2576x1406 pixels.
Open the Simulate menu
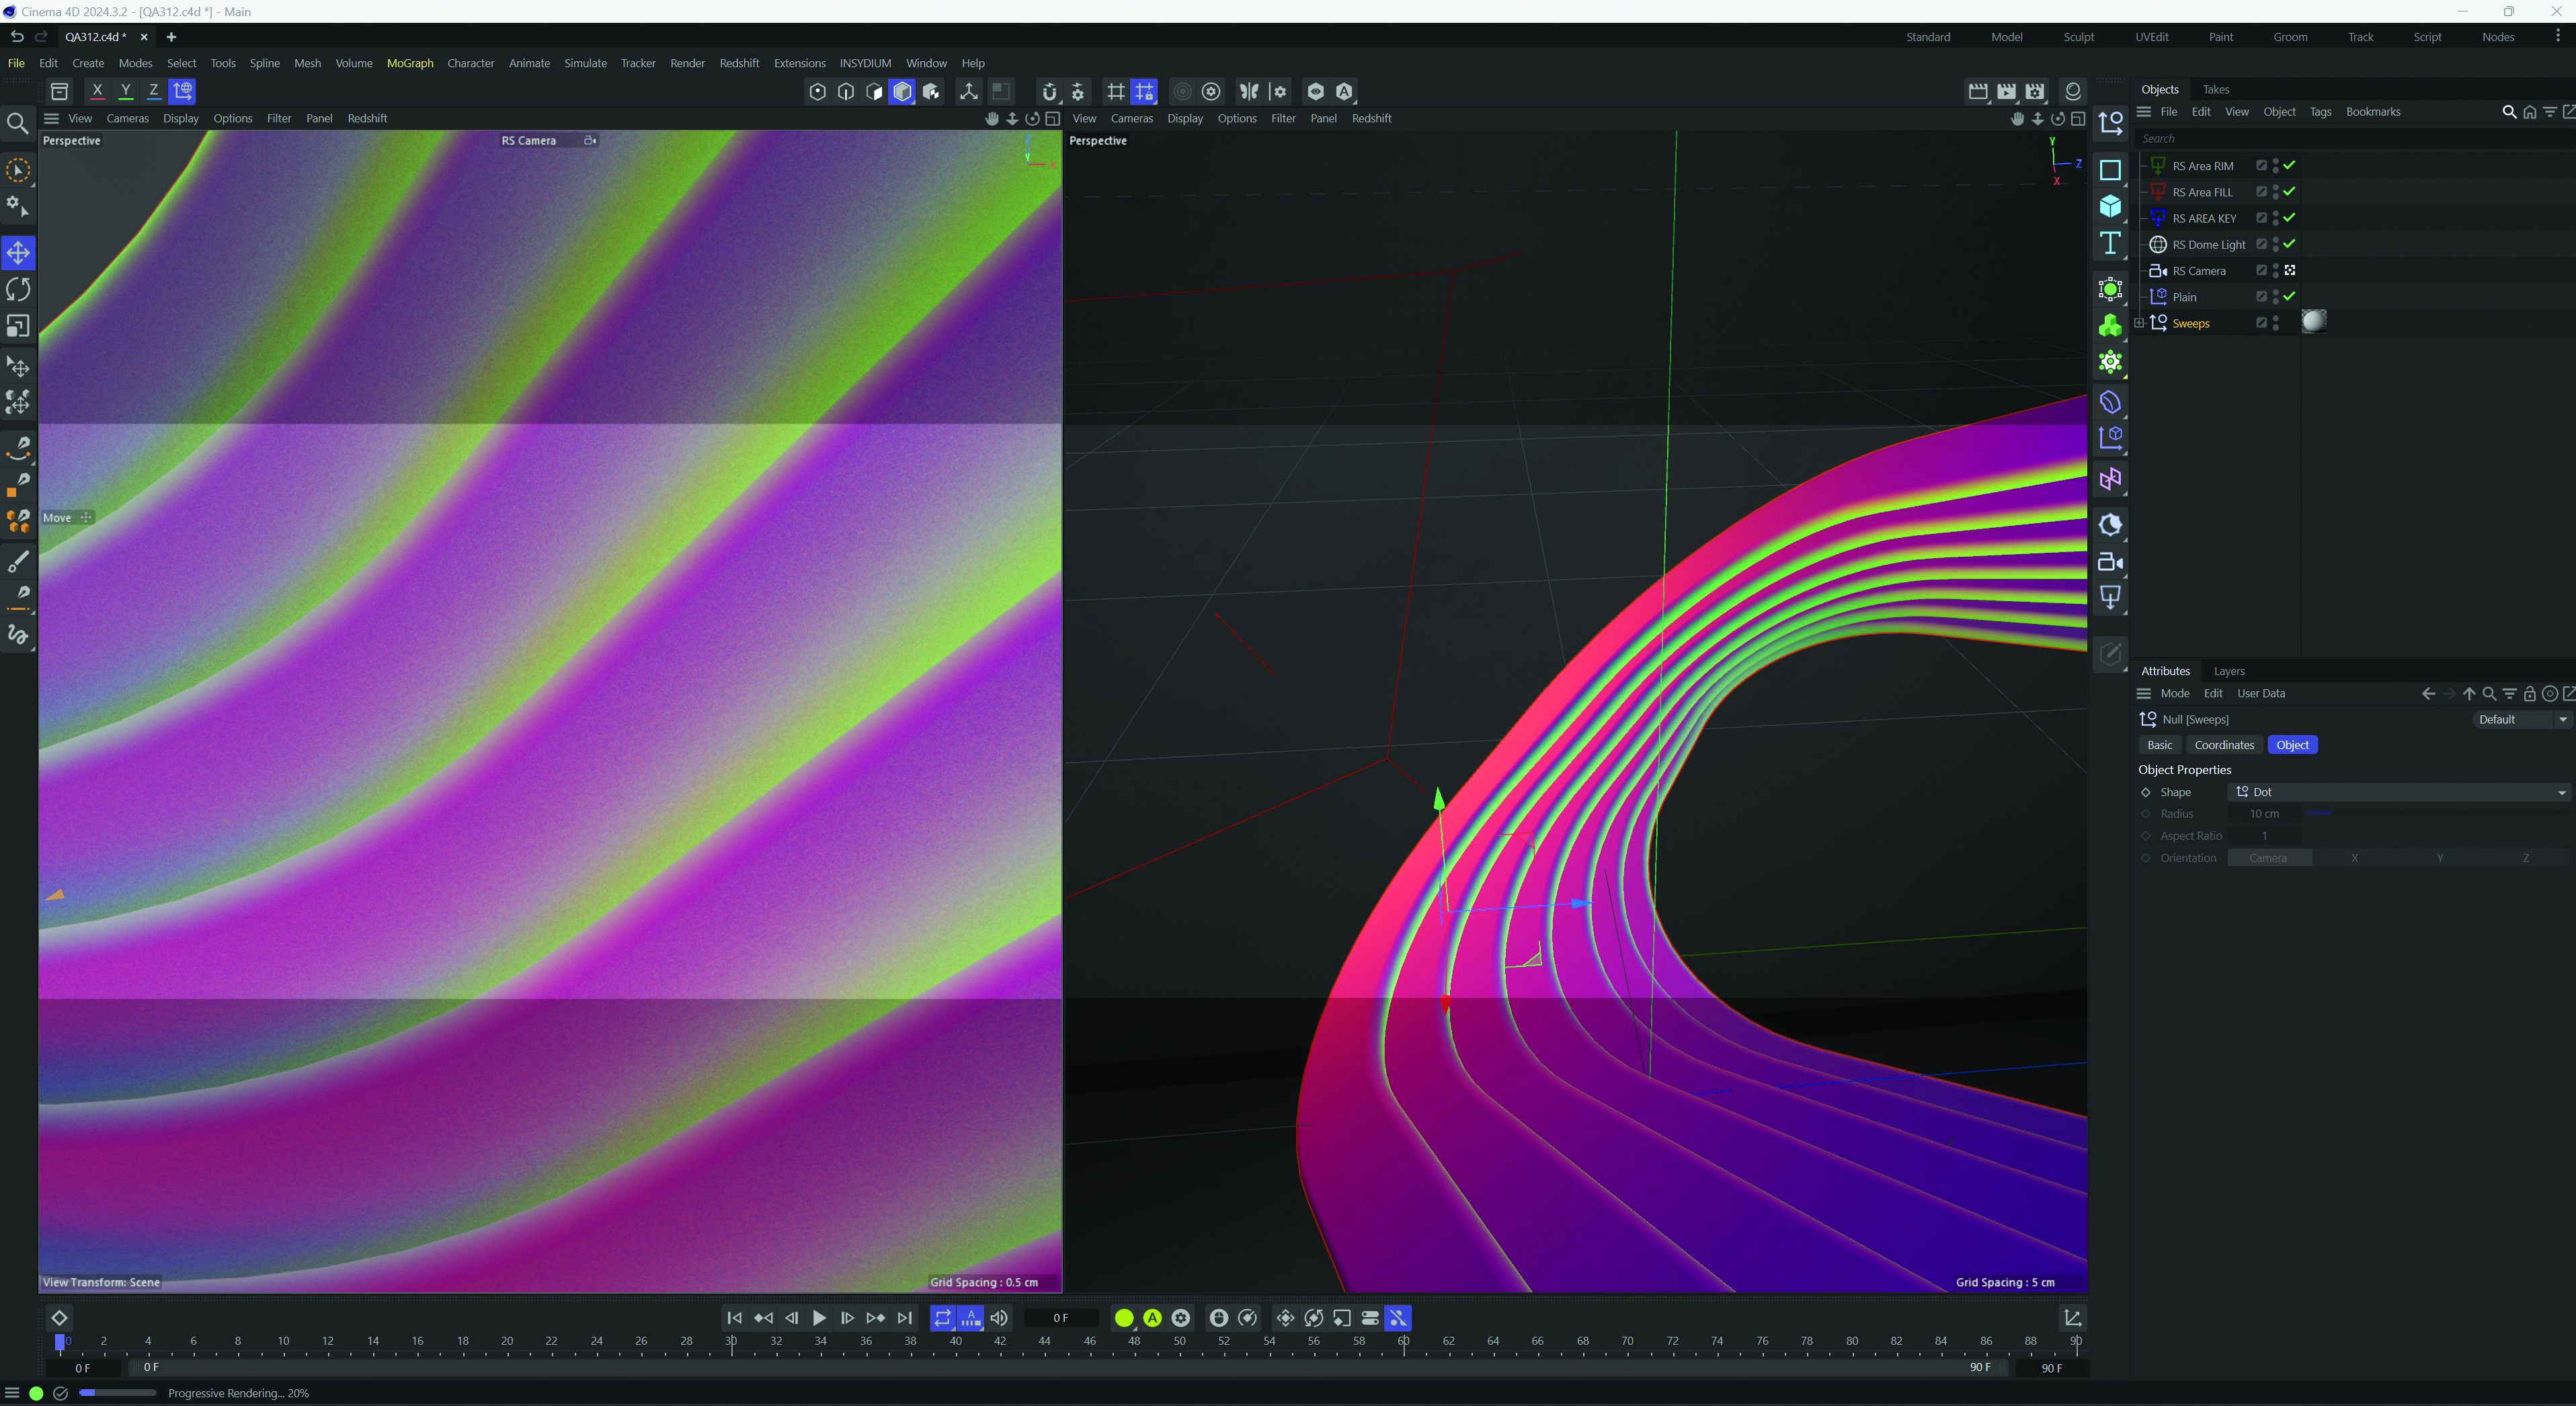click(585, 63)
